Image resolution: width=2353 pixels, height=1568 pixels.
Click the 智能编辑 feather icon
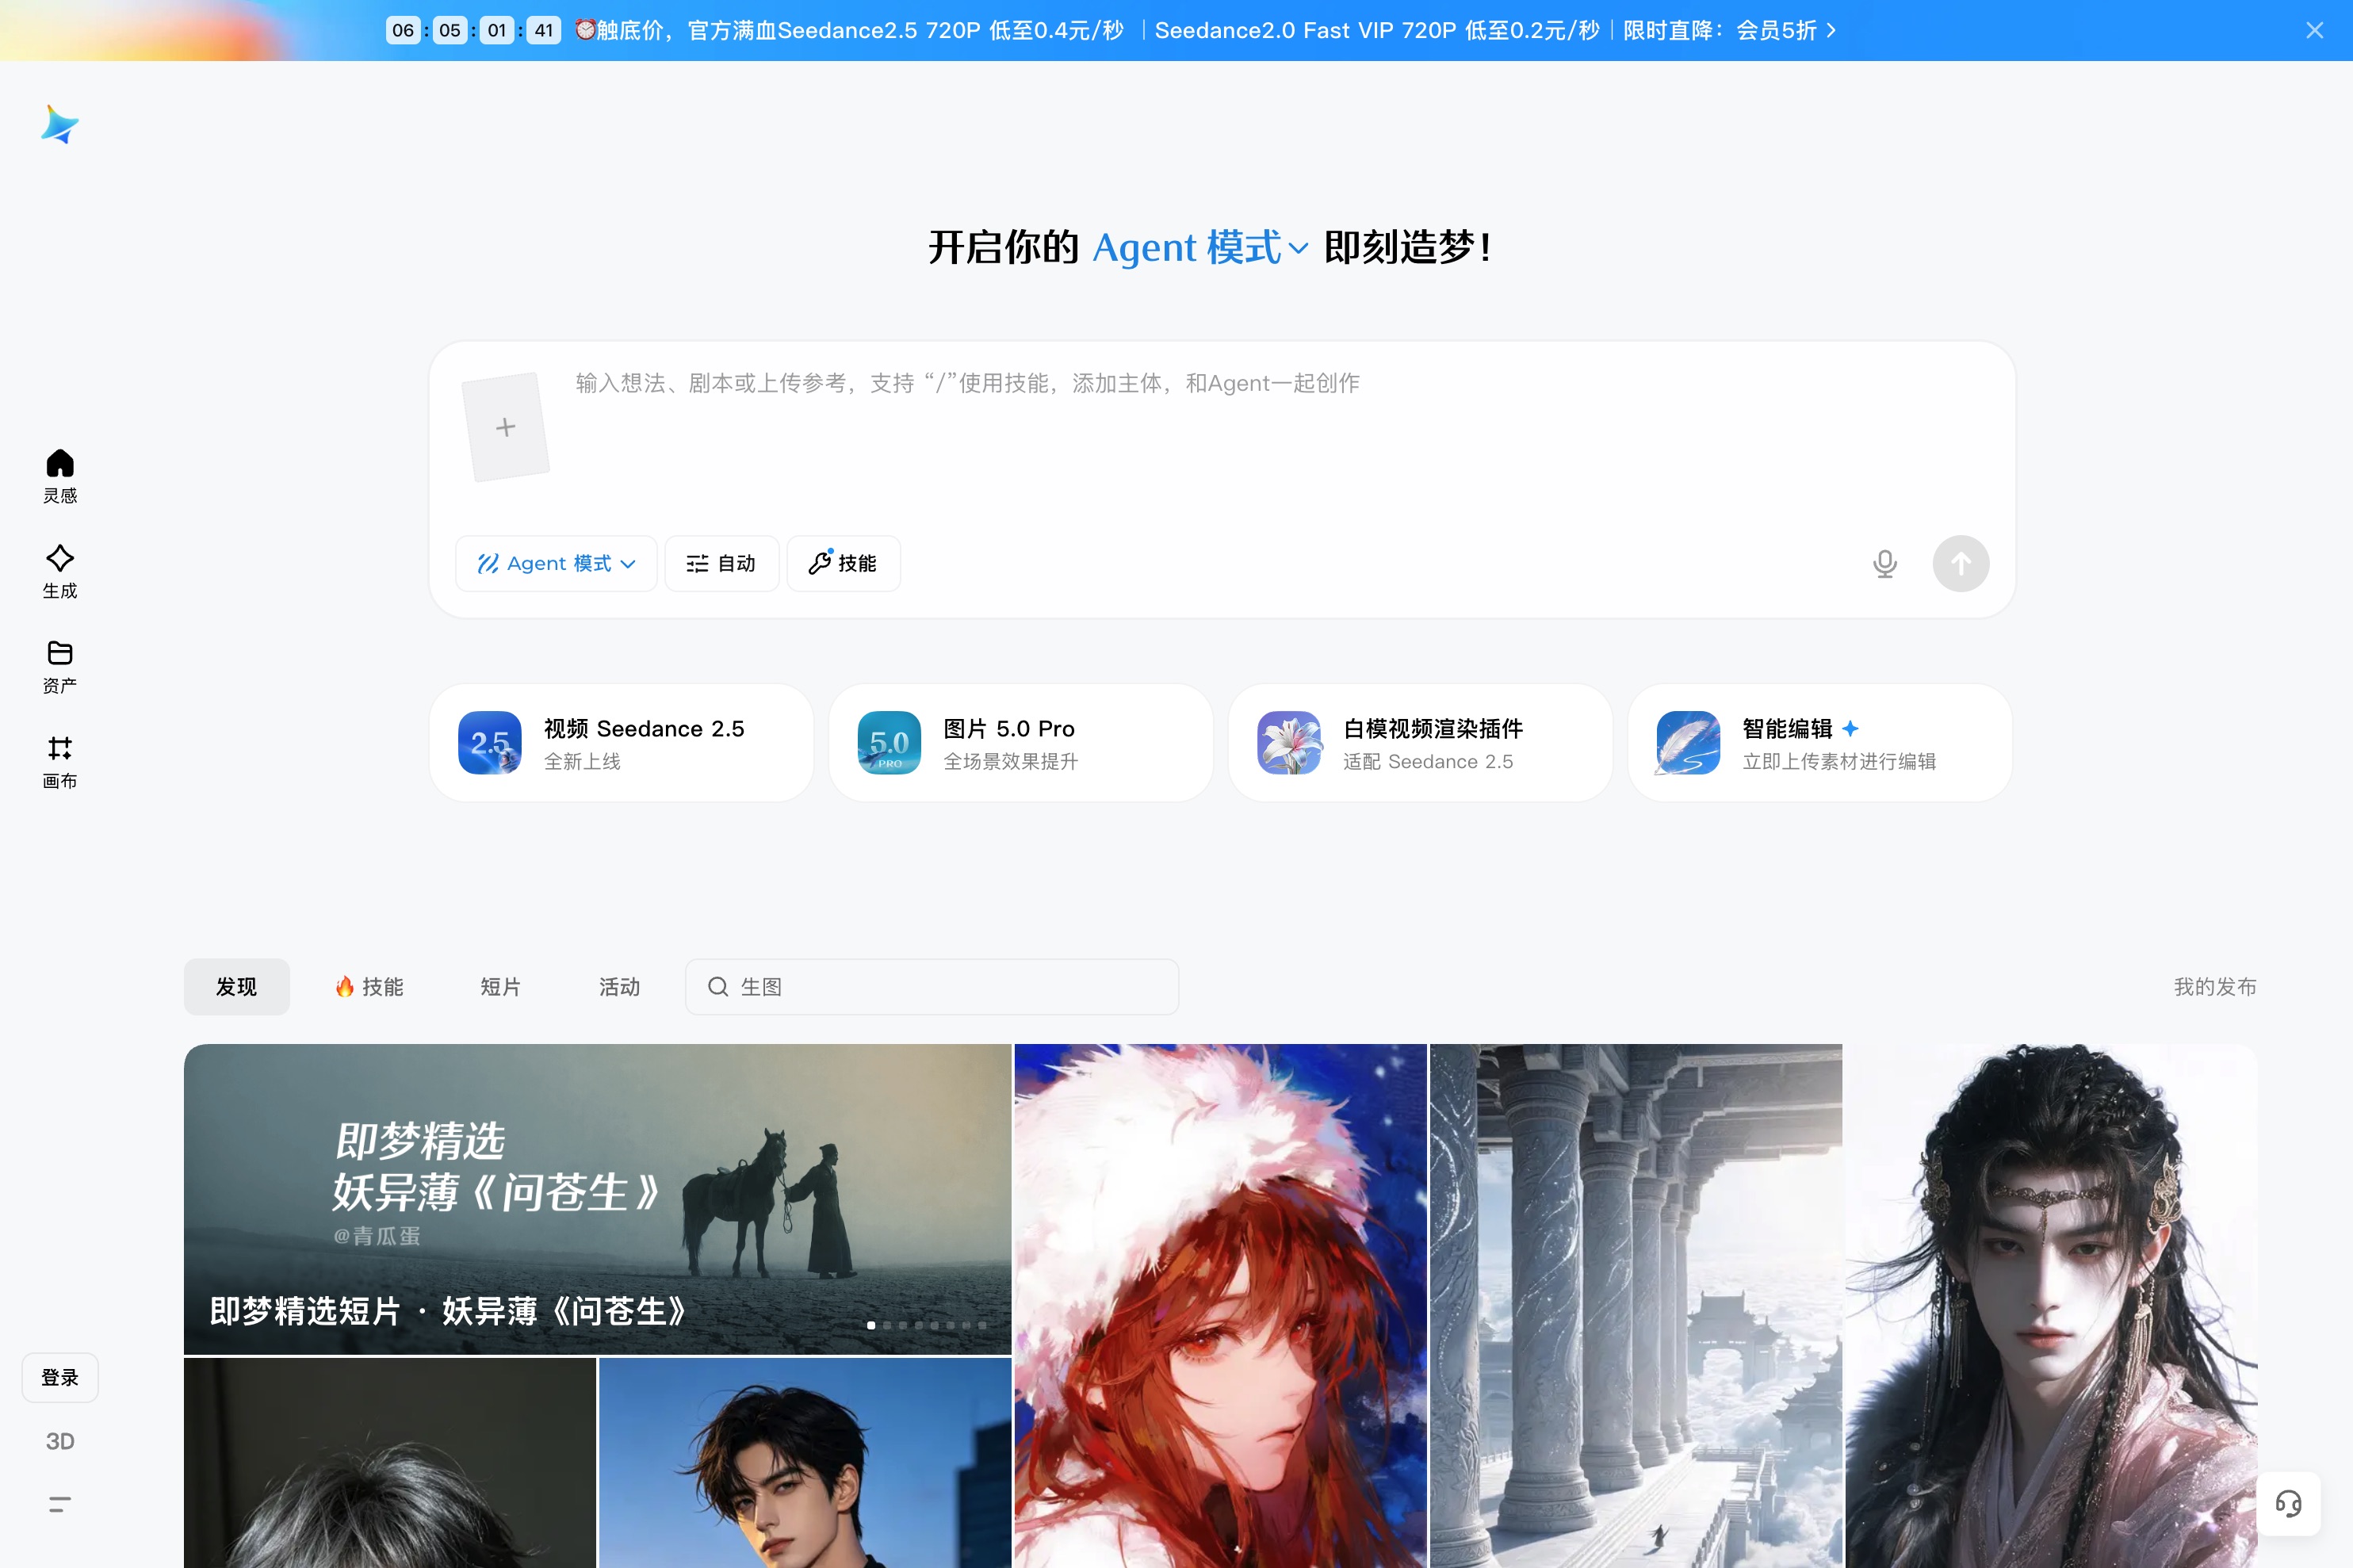point(1688,743)
